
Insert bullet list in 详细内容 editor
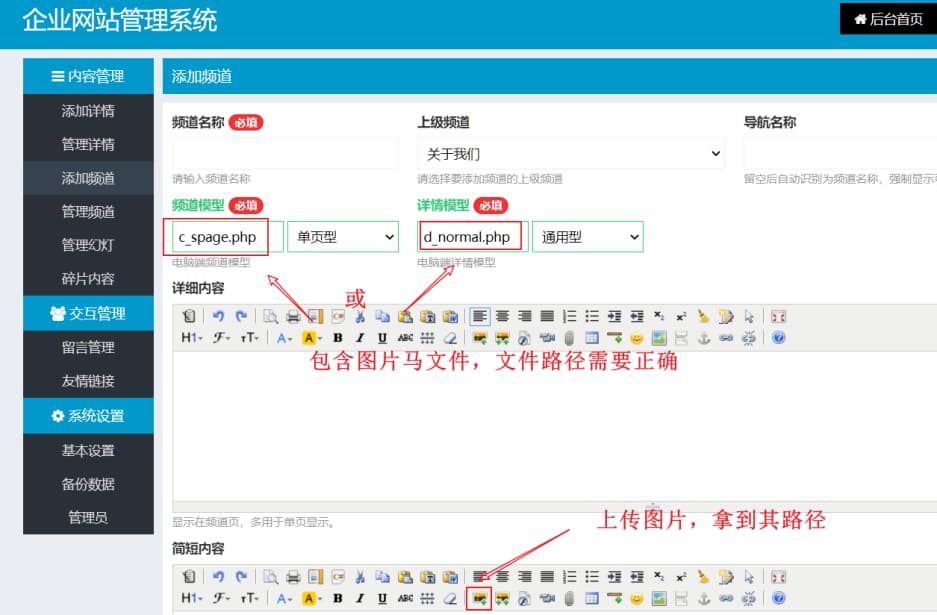point(592,316)
